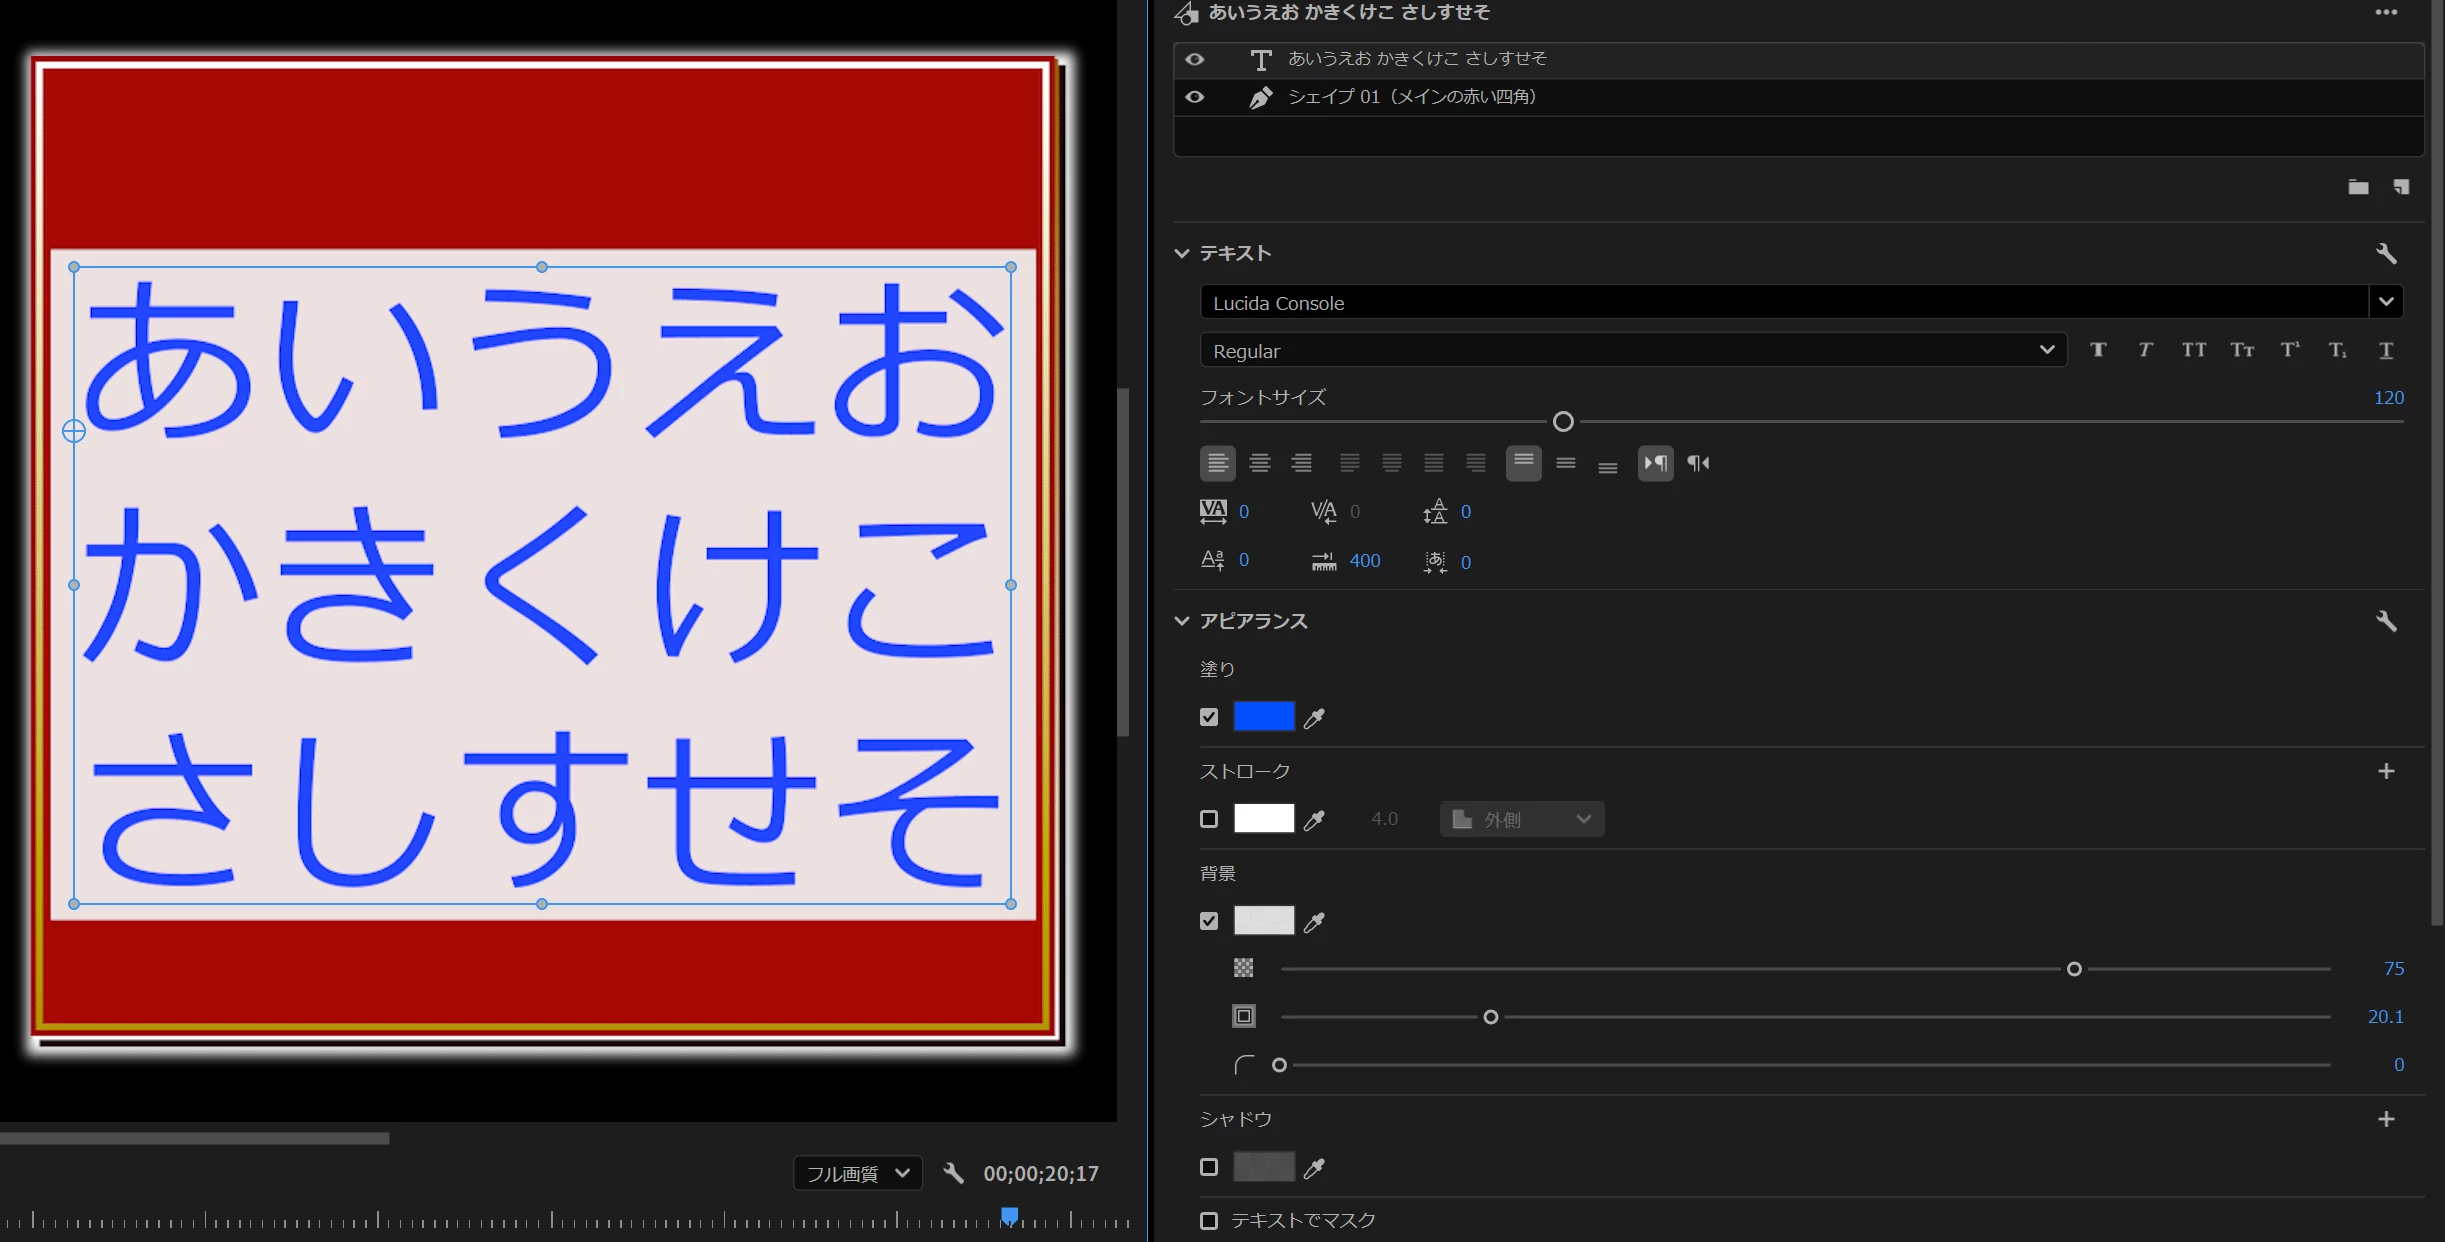
Task: Click the background color swatch
Action: pyautogui.click(x=1264, y=921)
